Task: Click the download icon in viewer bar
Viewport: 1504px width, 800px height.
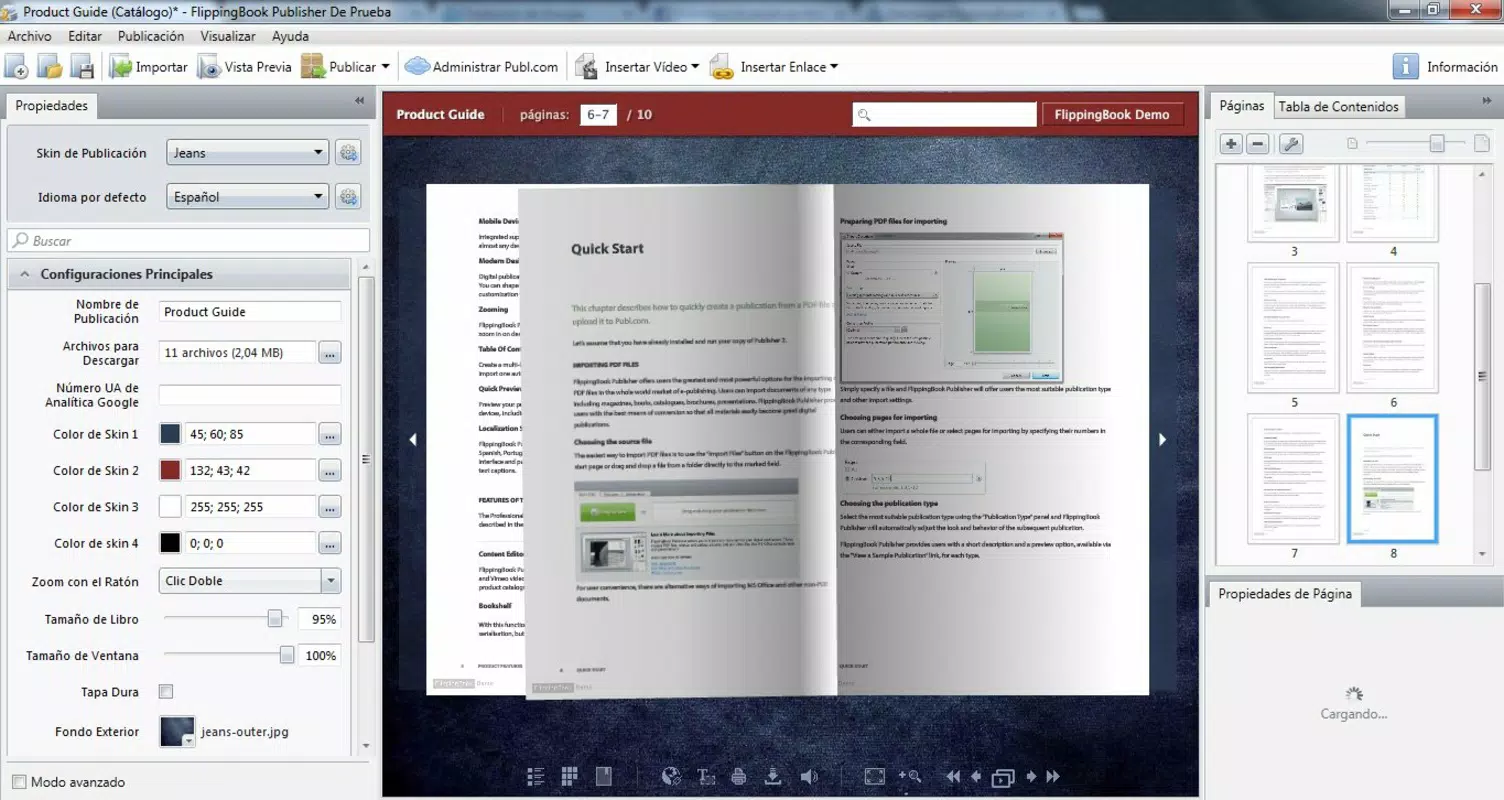Action: coord(772,776)
